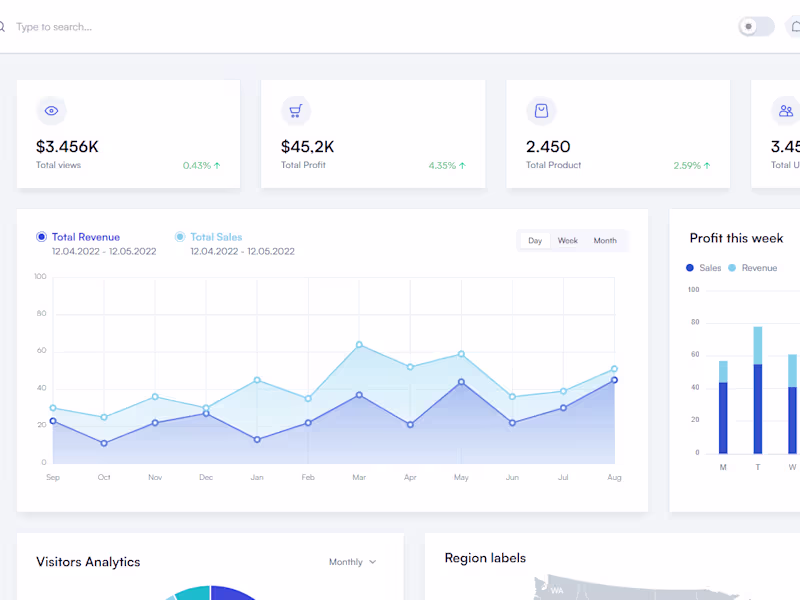Screen dimensions: 800x600
Task: Click the 4.35% growth indicator
Action: pos(447,165)
